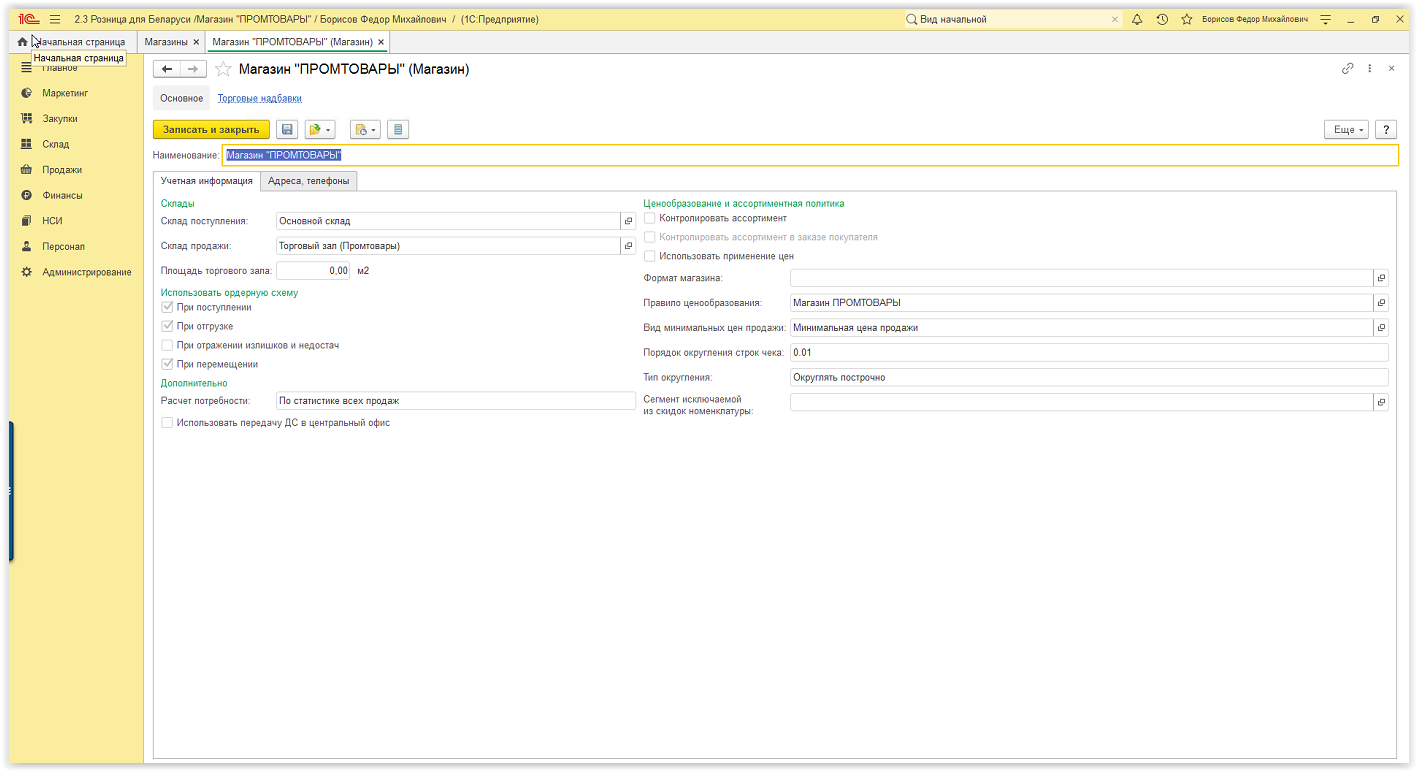Copy link with the chain icon

(1347, 69)
